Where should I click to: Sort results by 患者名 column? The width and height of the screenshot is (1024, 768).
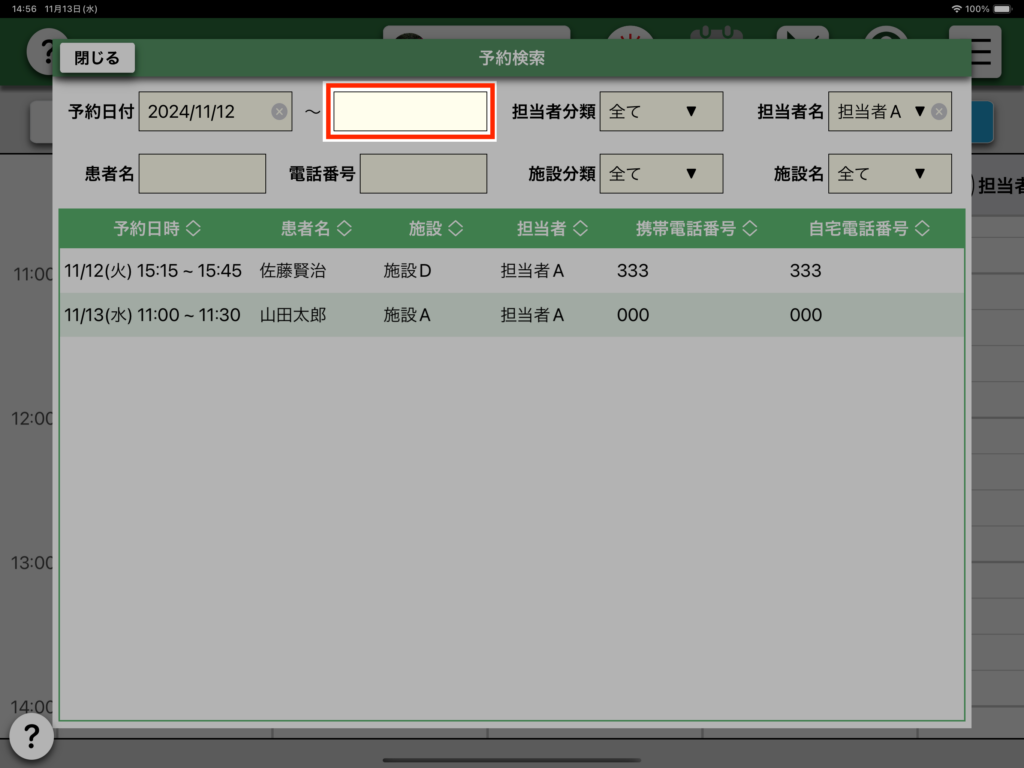pyautogui.click(x=316, y=229)
